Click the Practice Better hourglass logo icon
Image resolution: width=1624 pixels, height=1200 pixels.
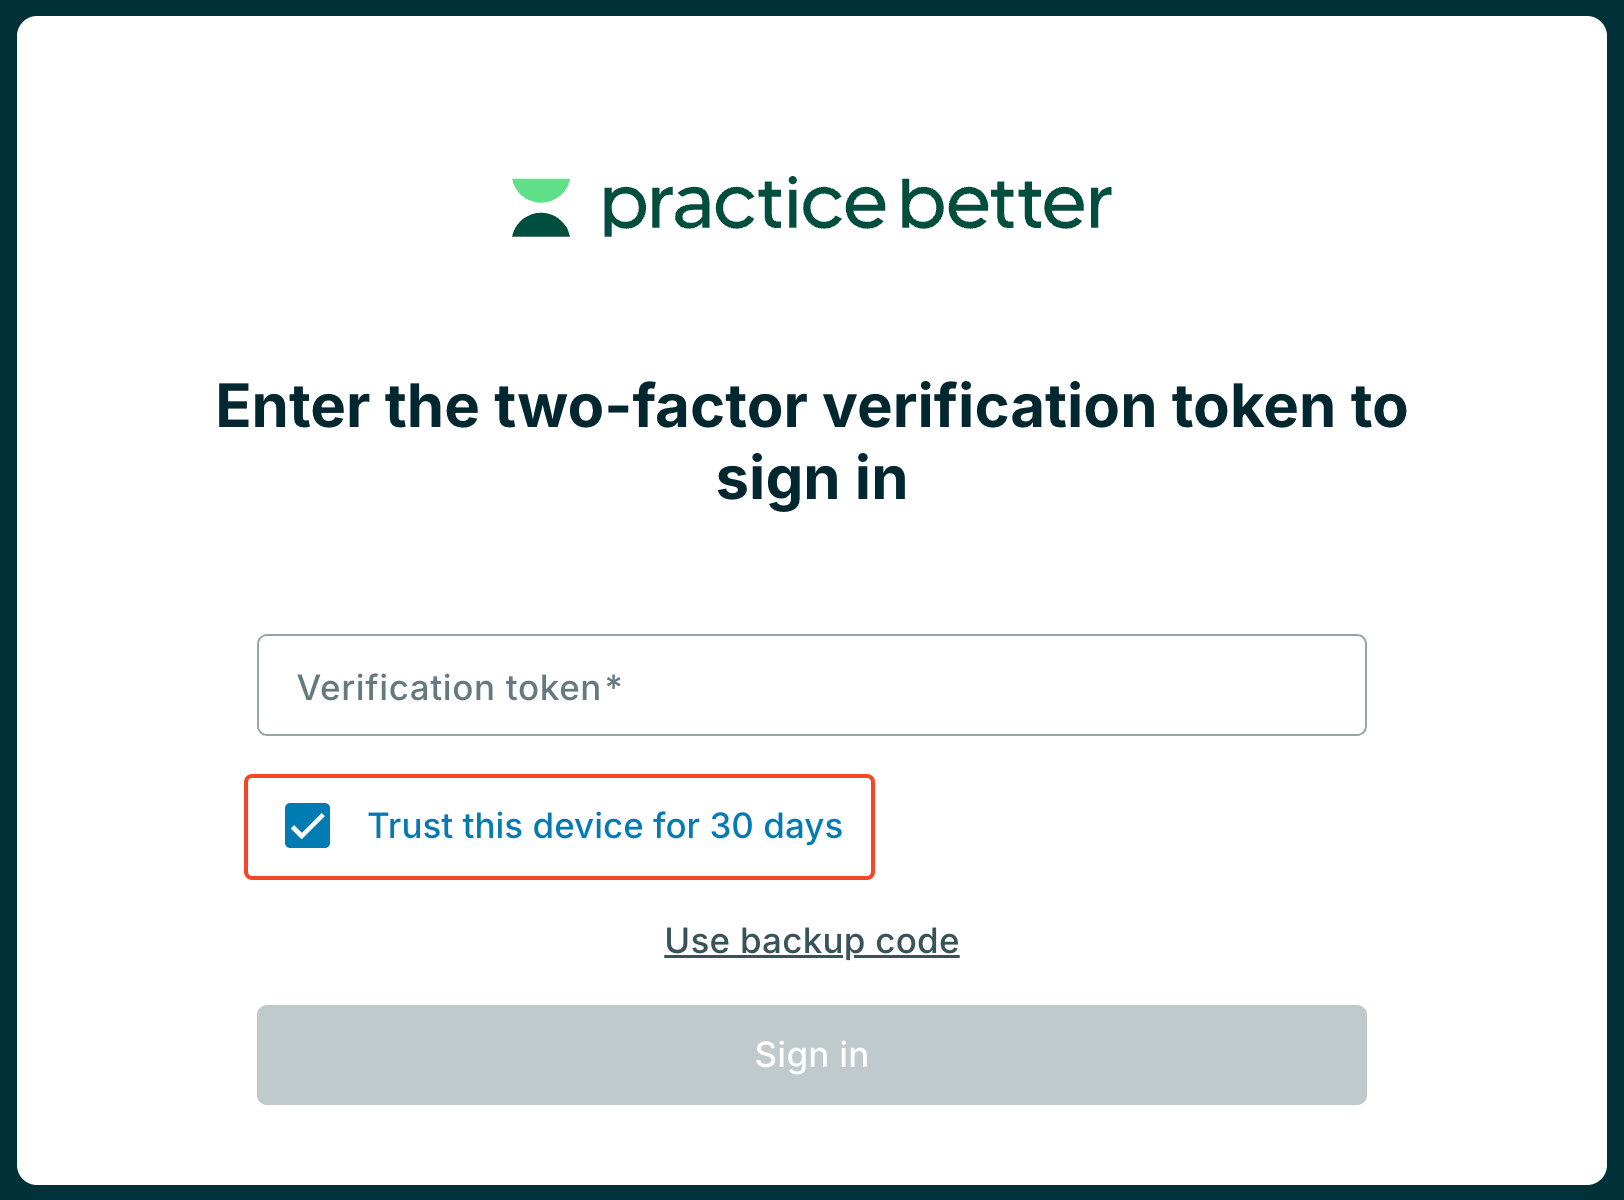click(541, 208)
